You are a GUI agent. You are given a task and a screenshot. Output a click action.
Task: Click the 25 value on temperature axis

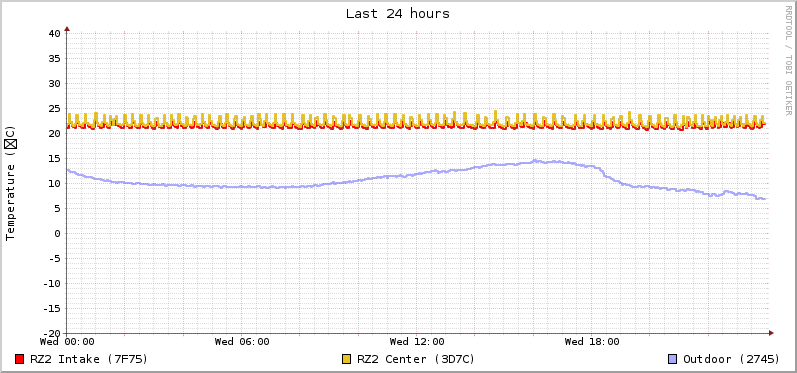coord(55,109)
